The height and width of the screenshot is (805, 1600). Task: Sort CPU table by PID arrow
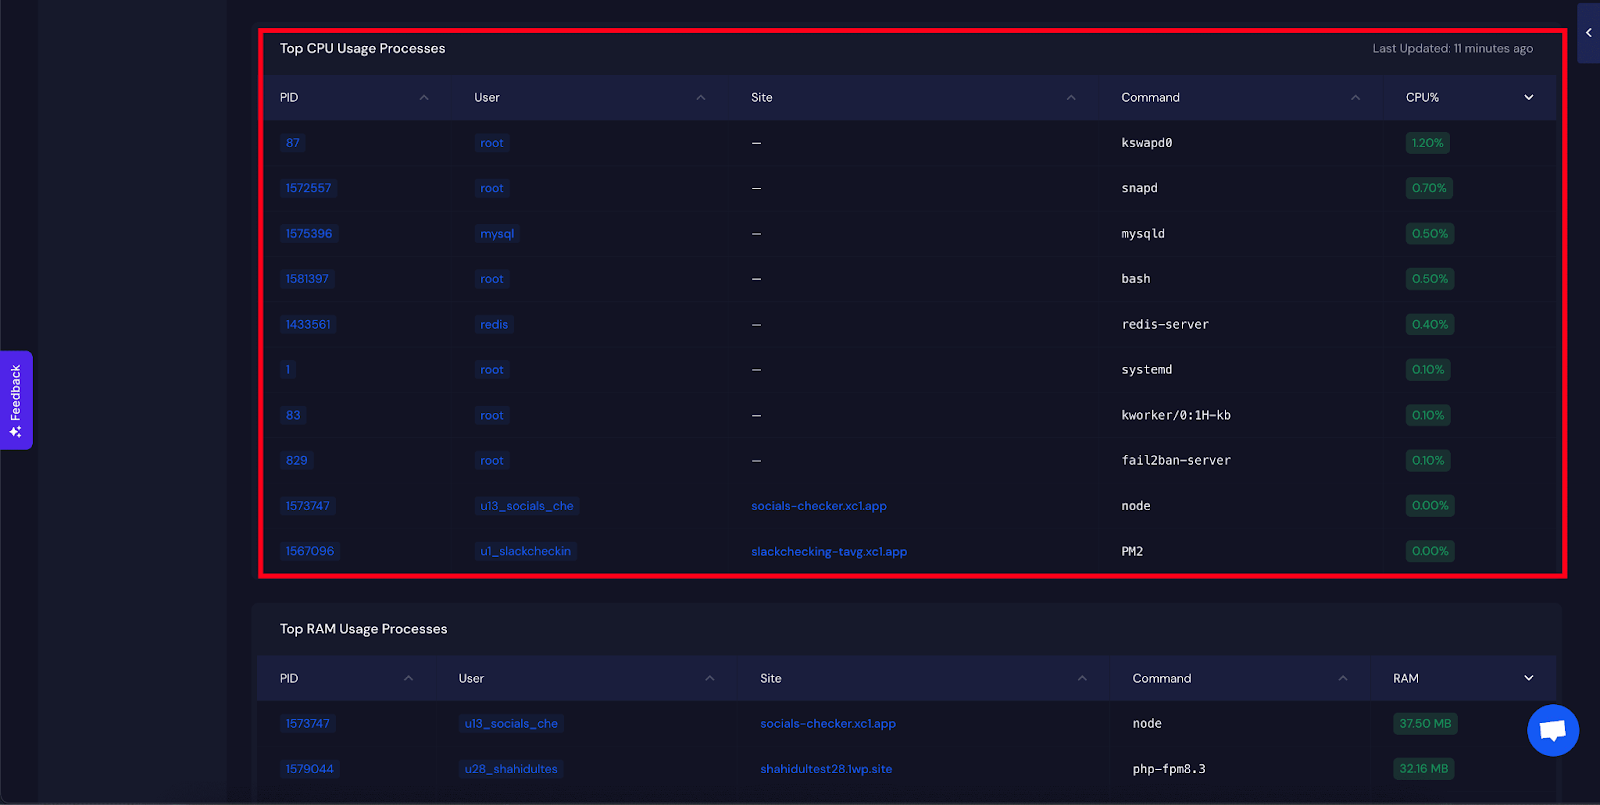click(424, 98)
